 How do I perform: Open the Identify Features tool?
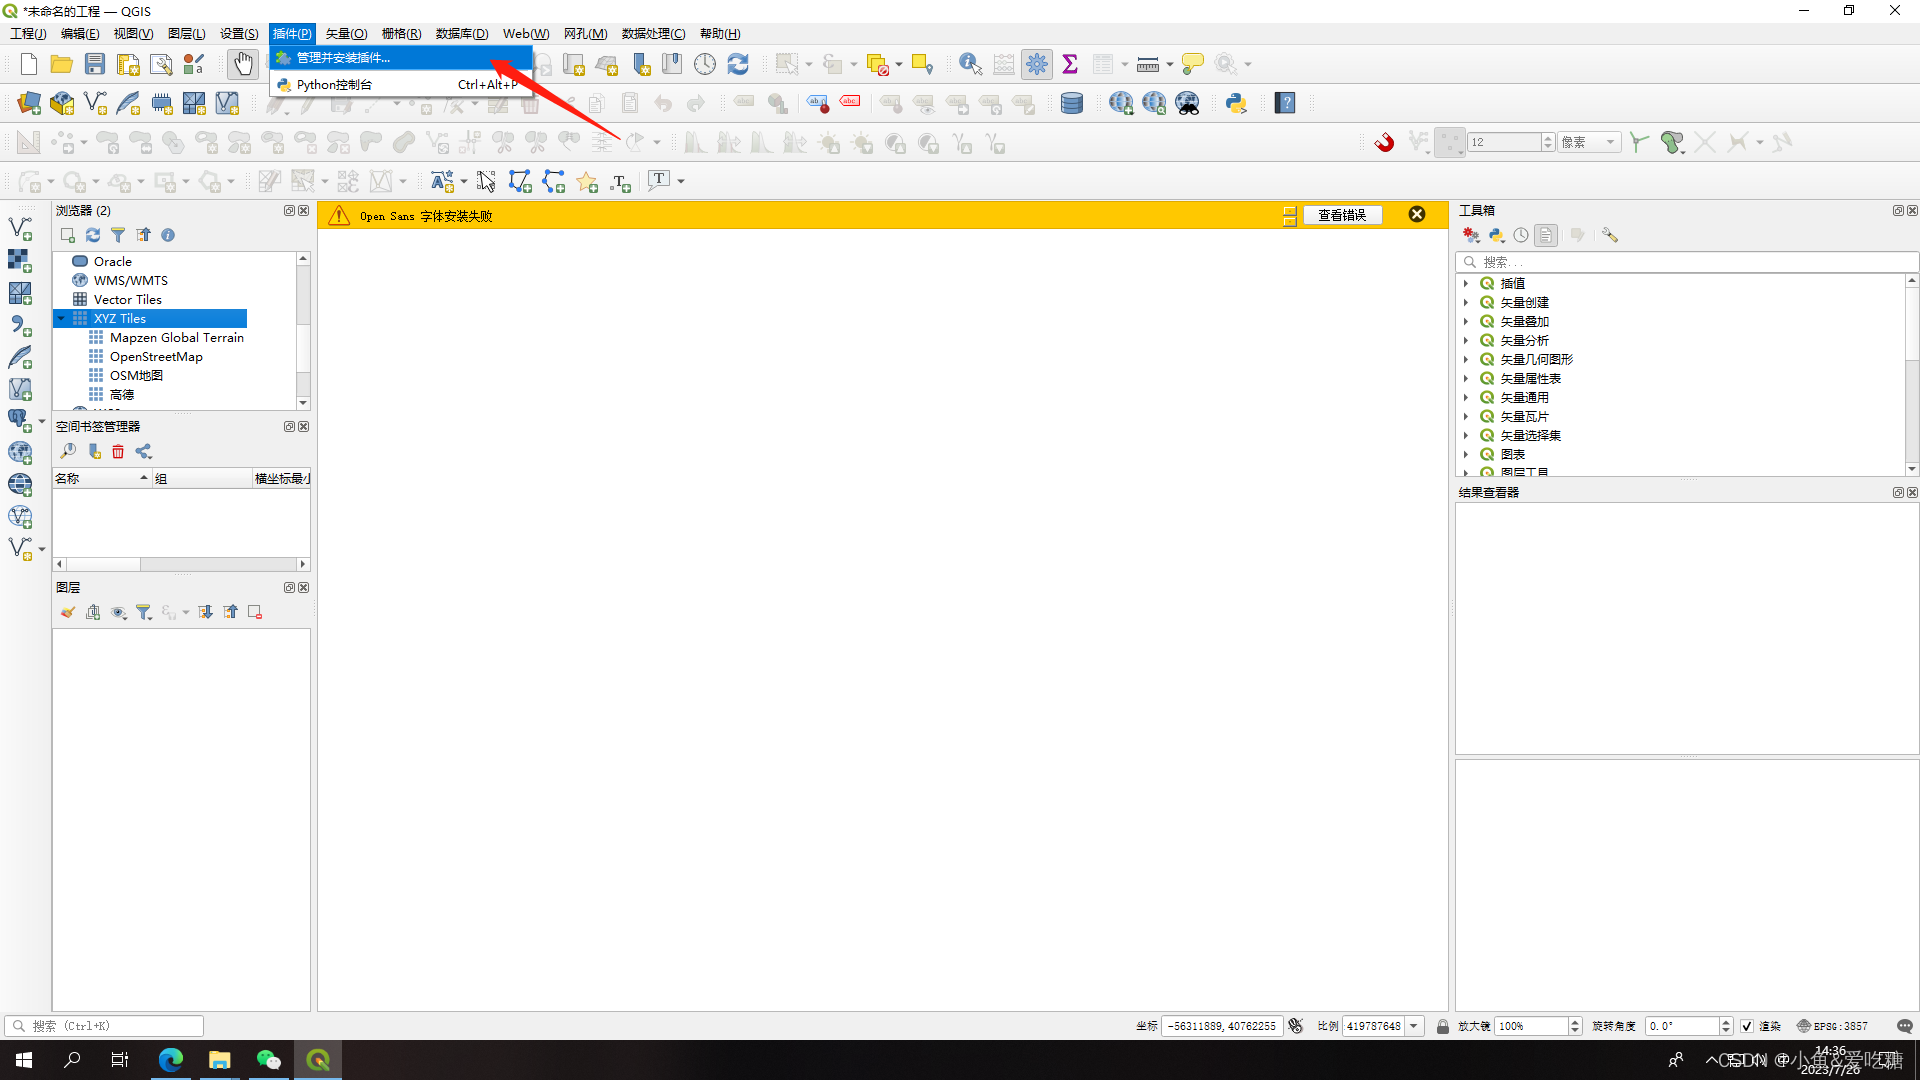pyautogui.click(x=969, y=64)
